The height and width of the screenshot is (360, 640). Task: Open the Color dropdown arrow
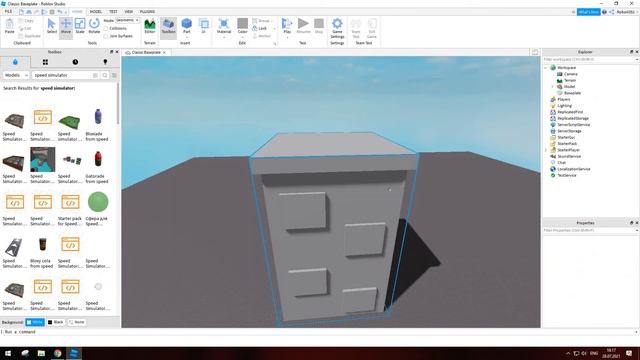242,38
